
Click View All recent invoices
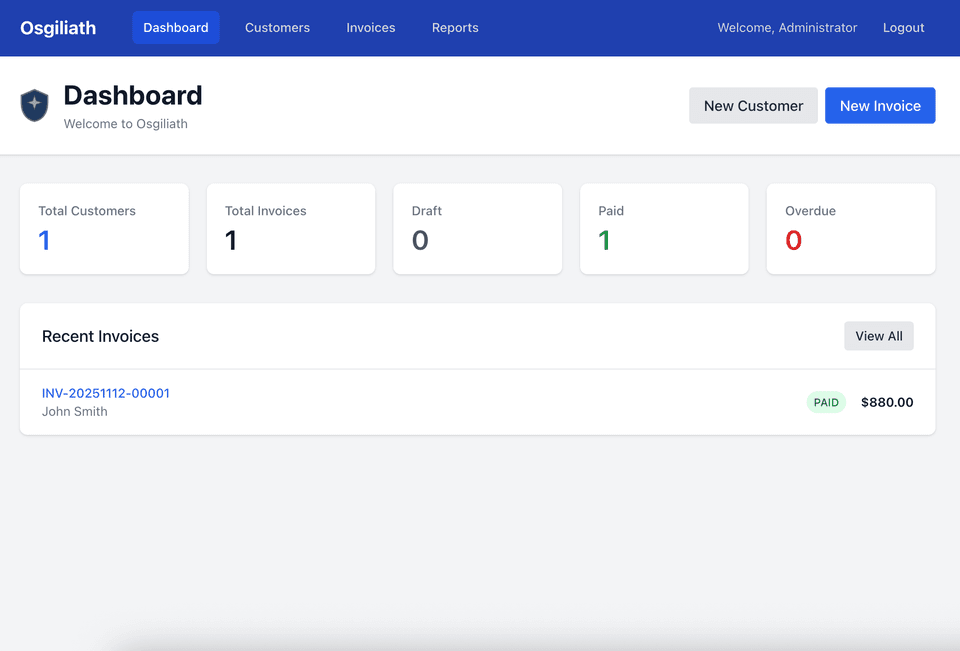click(878, 336)
